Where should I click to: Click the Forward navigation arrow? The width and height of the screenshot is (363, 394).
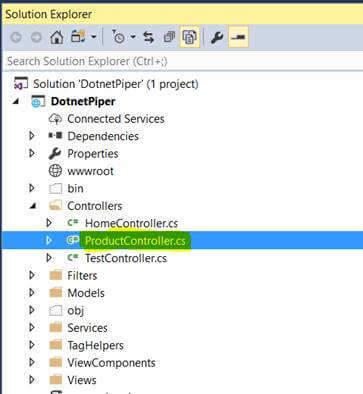(36, 37)
